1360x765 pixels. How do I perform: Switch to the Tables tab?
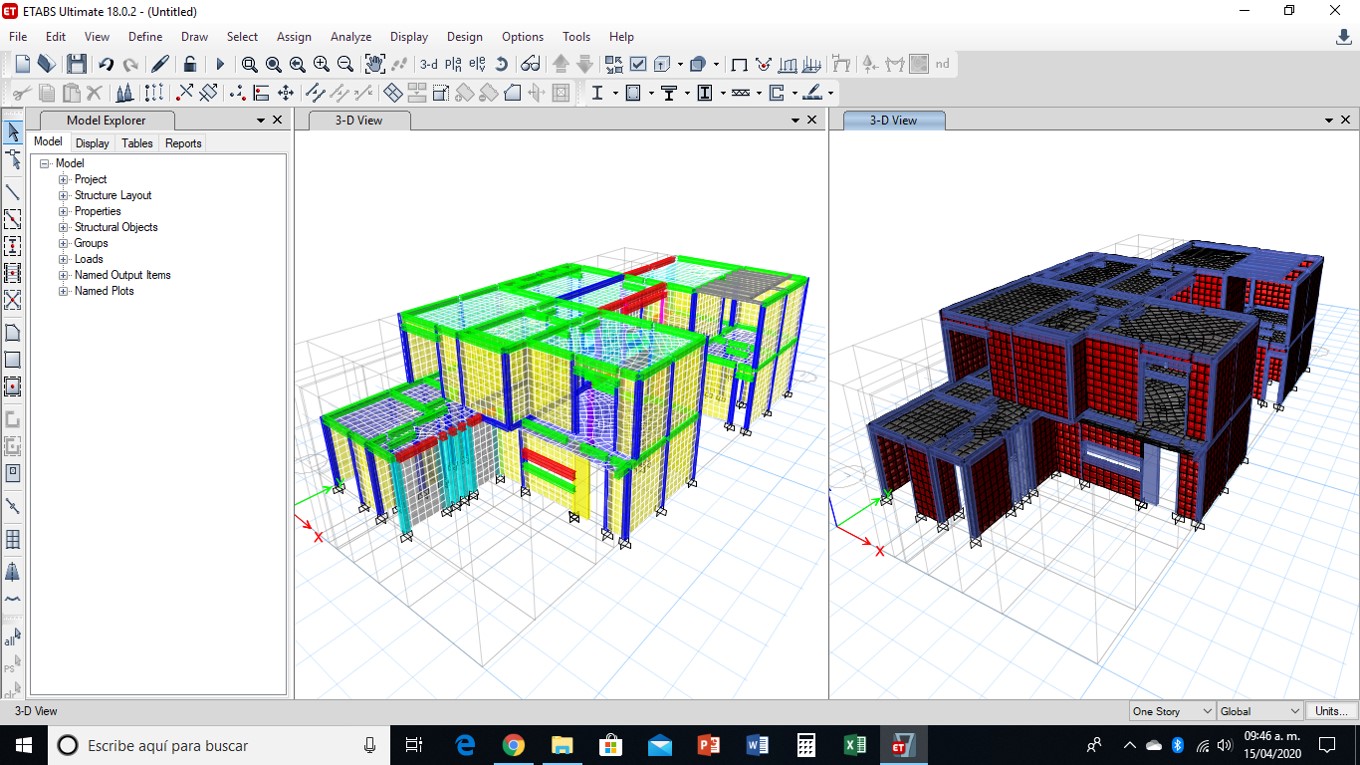pyautogui.click(x=137, y=143)
